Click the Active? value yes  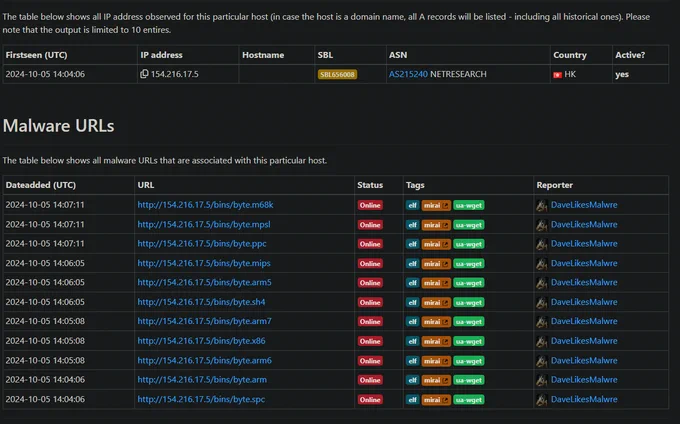pyautogui.click(x=622, y=75)
